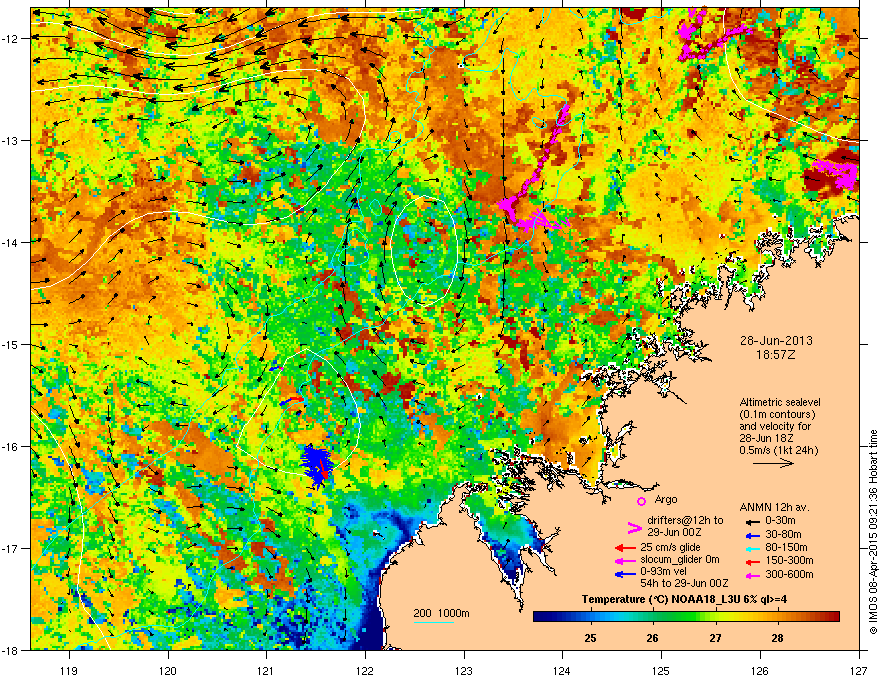Click the magenta drifter patch near the right edge
The image size is (880, 680).
pos(836,174)
